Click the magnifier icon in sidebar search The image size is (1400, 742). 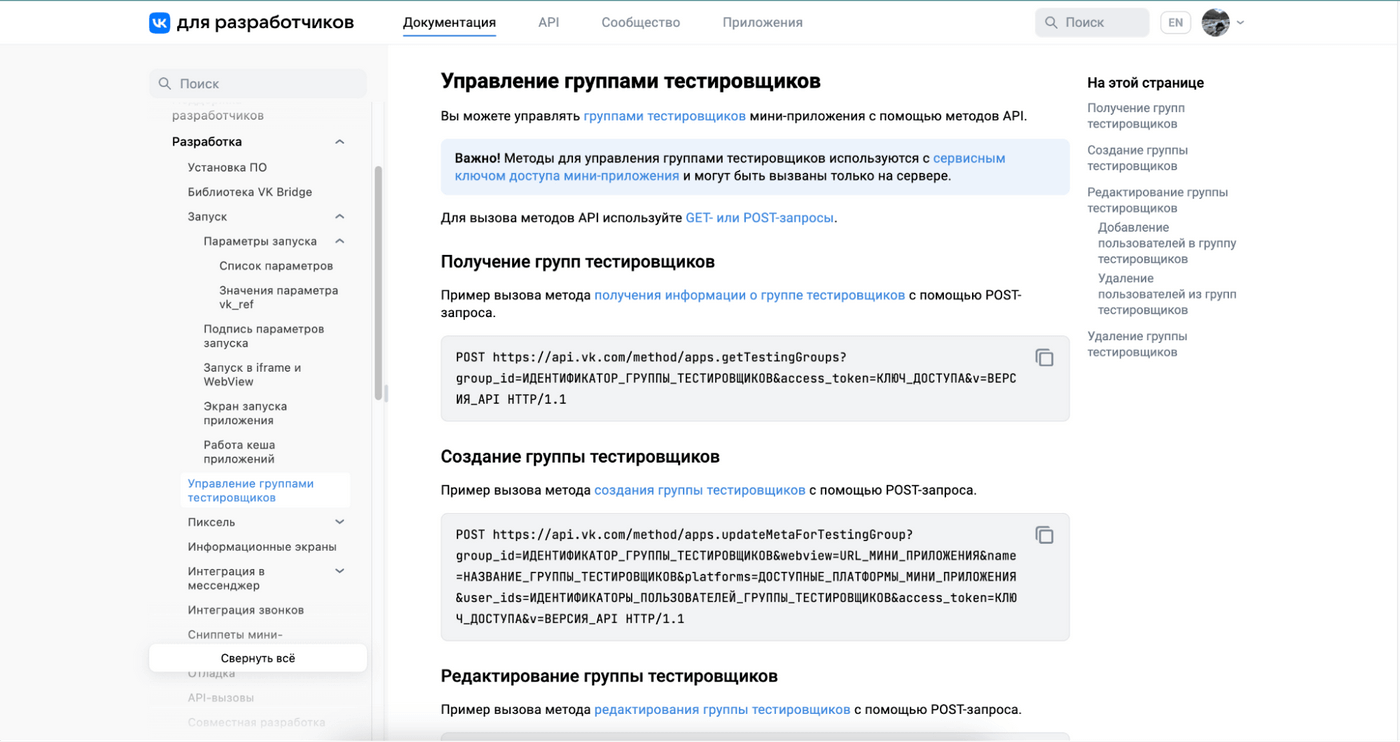click(x=165, y=83)
